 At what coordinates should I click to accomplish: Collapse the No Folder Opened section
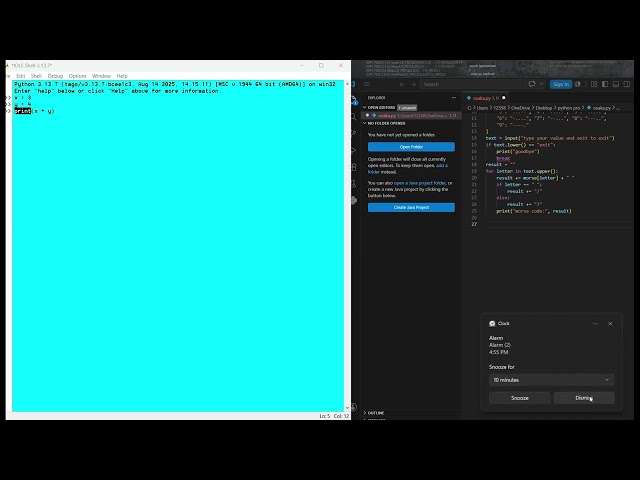pyautogui.click(x=364, y=123)
